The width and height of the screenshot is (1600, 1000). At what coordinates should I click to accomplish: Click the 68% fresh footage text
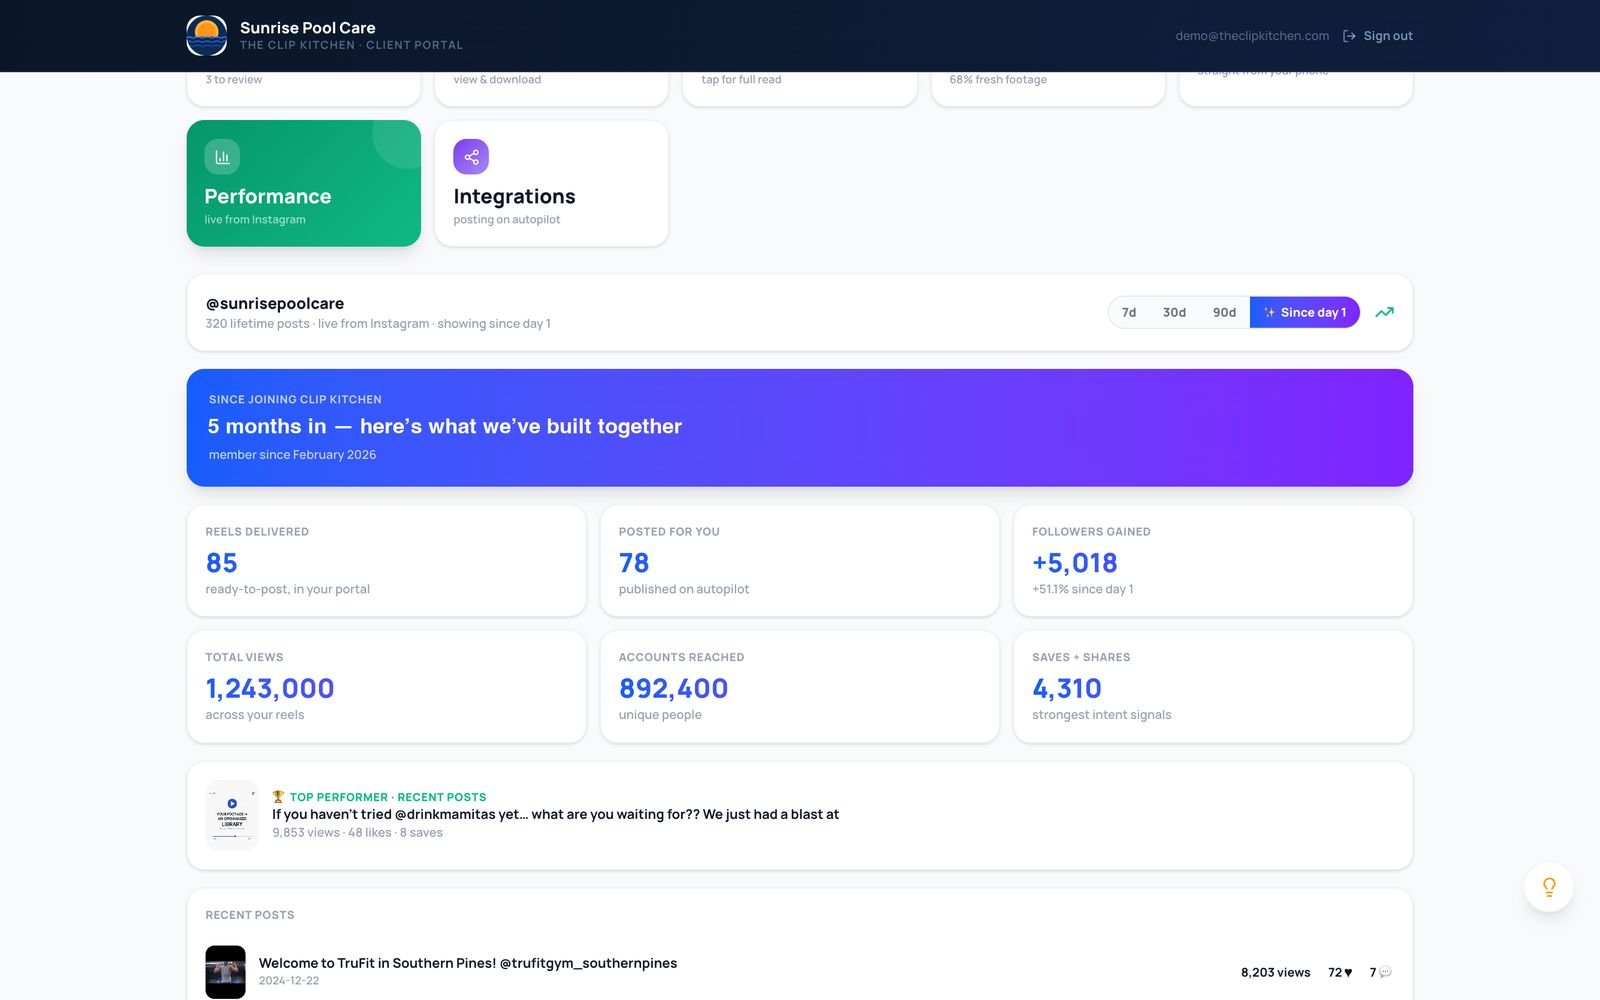point(998,80)
